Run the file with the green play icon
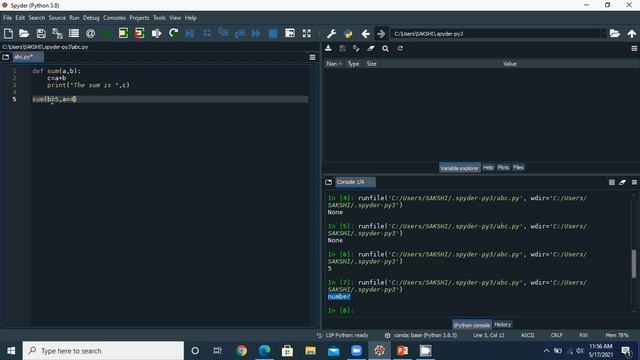 tap(107, 34)
